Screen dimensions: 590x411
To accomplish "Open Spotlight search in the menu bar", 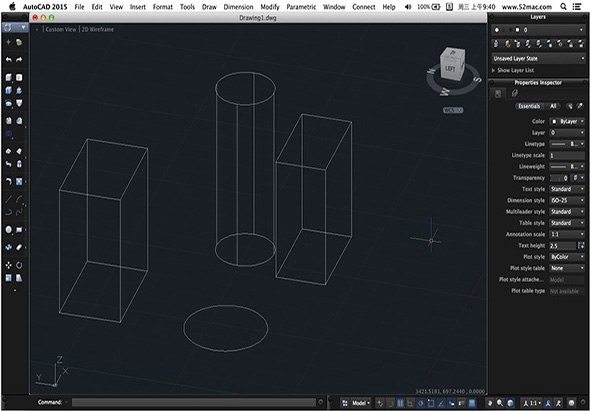I will 563,6.
